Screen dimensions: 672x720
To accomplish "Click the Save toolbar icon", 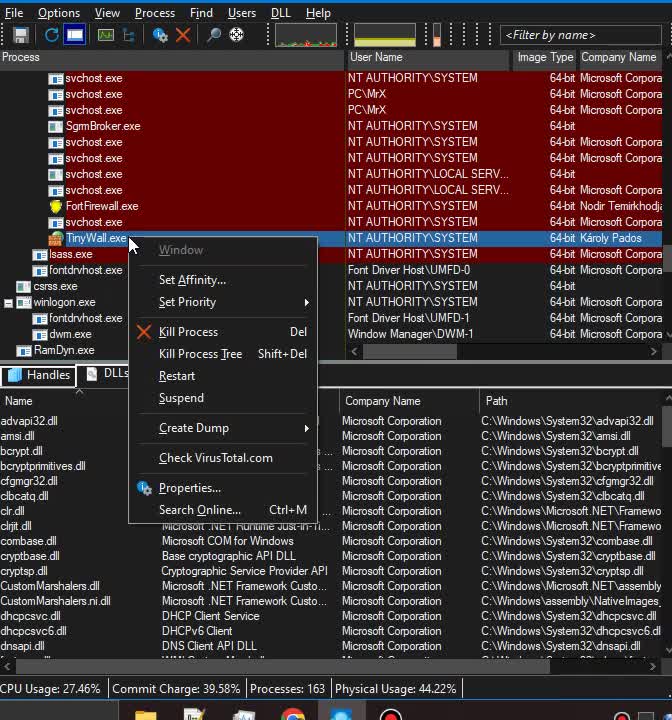I will click(20, 35).
